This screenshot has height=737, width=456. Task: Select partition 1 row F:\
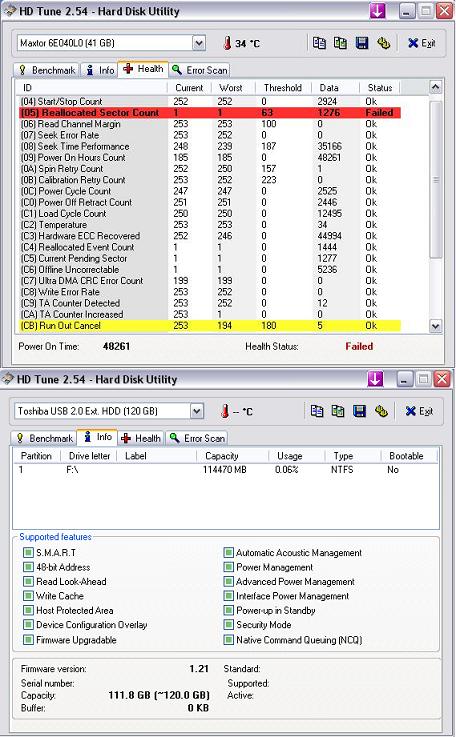pyautogui.click(x=226, y=470)
